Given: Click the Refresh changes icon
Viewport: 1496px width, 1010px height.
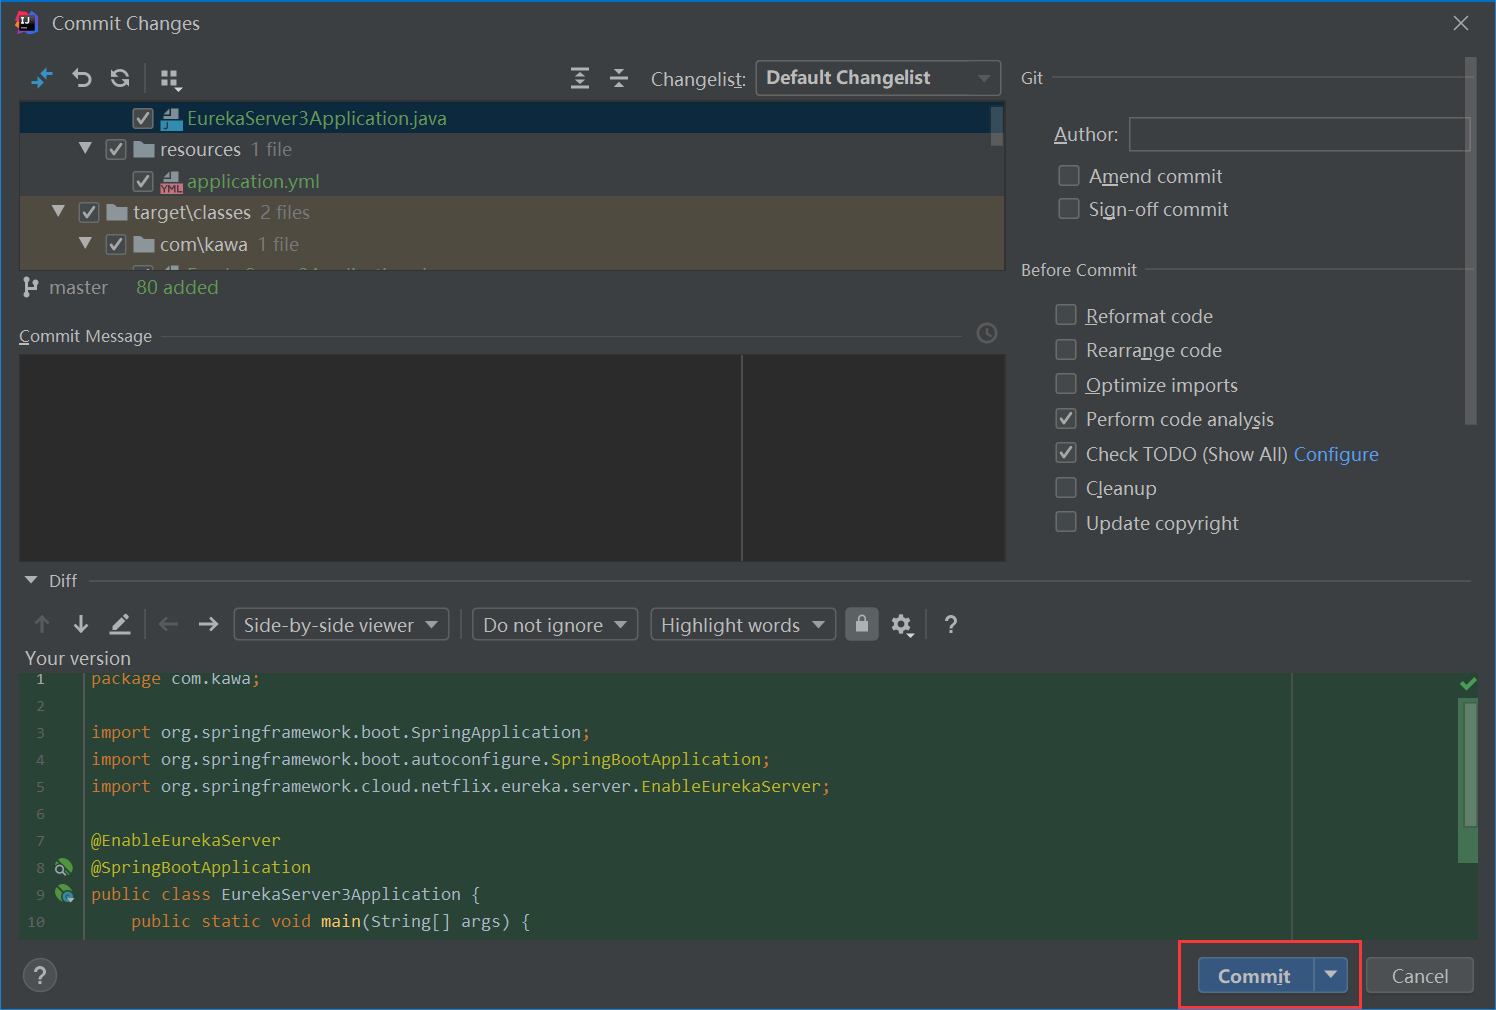Looking at the screenshot, I should click(120, 78).
